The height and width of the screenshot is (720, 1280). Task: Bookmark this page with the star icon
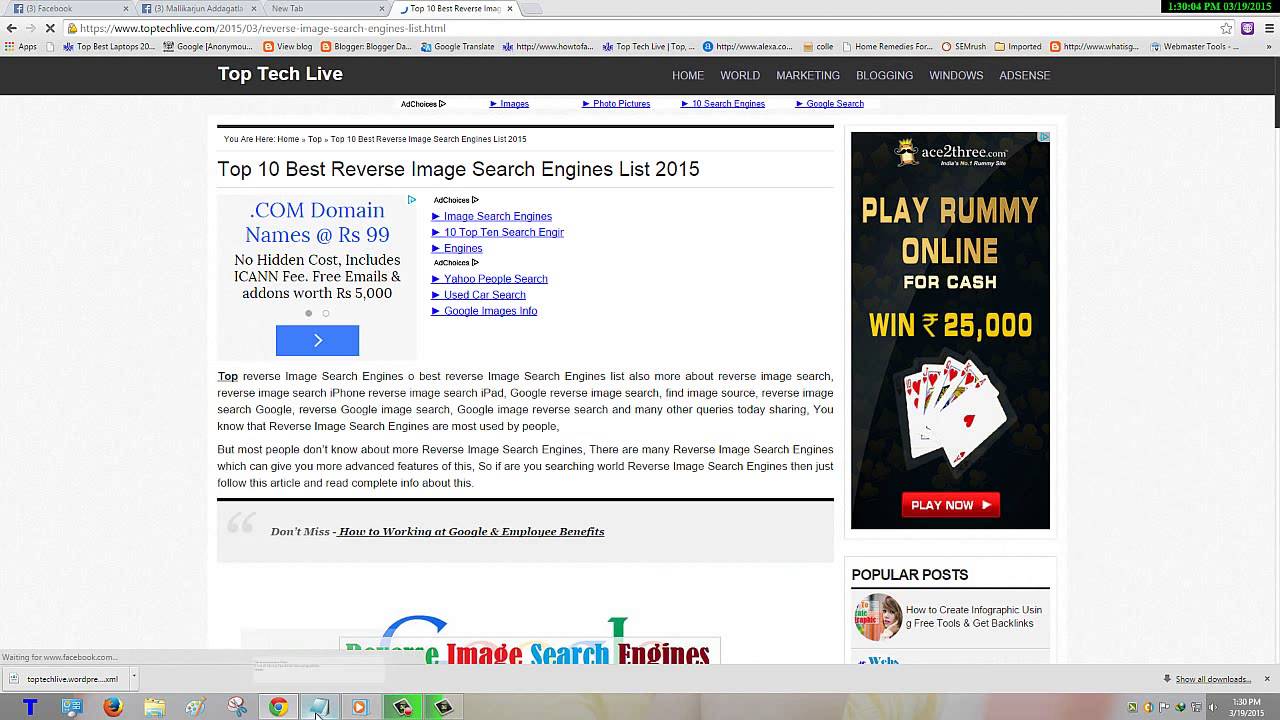click(x=1226, y=28)
